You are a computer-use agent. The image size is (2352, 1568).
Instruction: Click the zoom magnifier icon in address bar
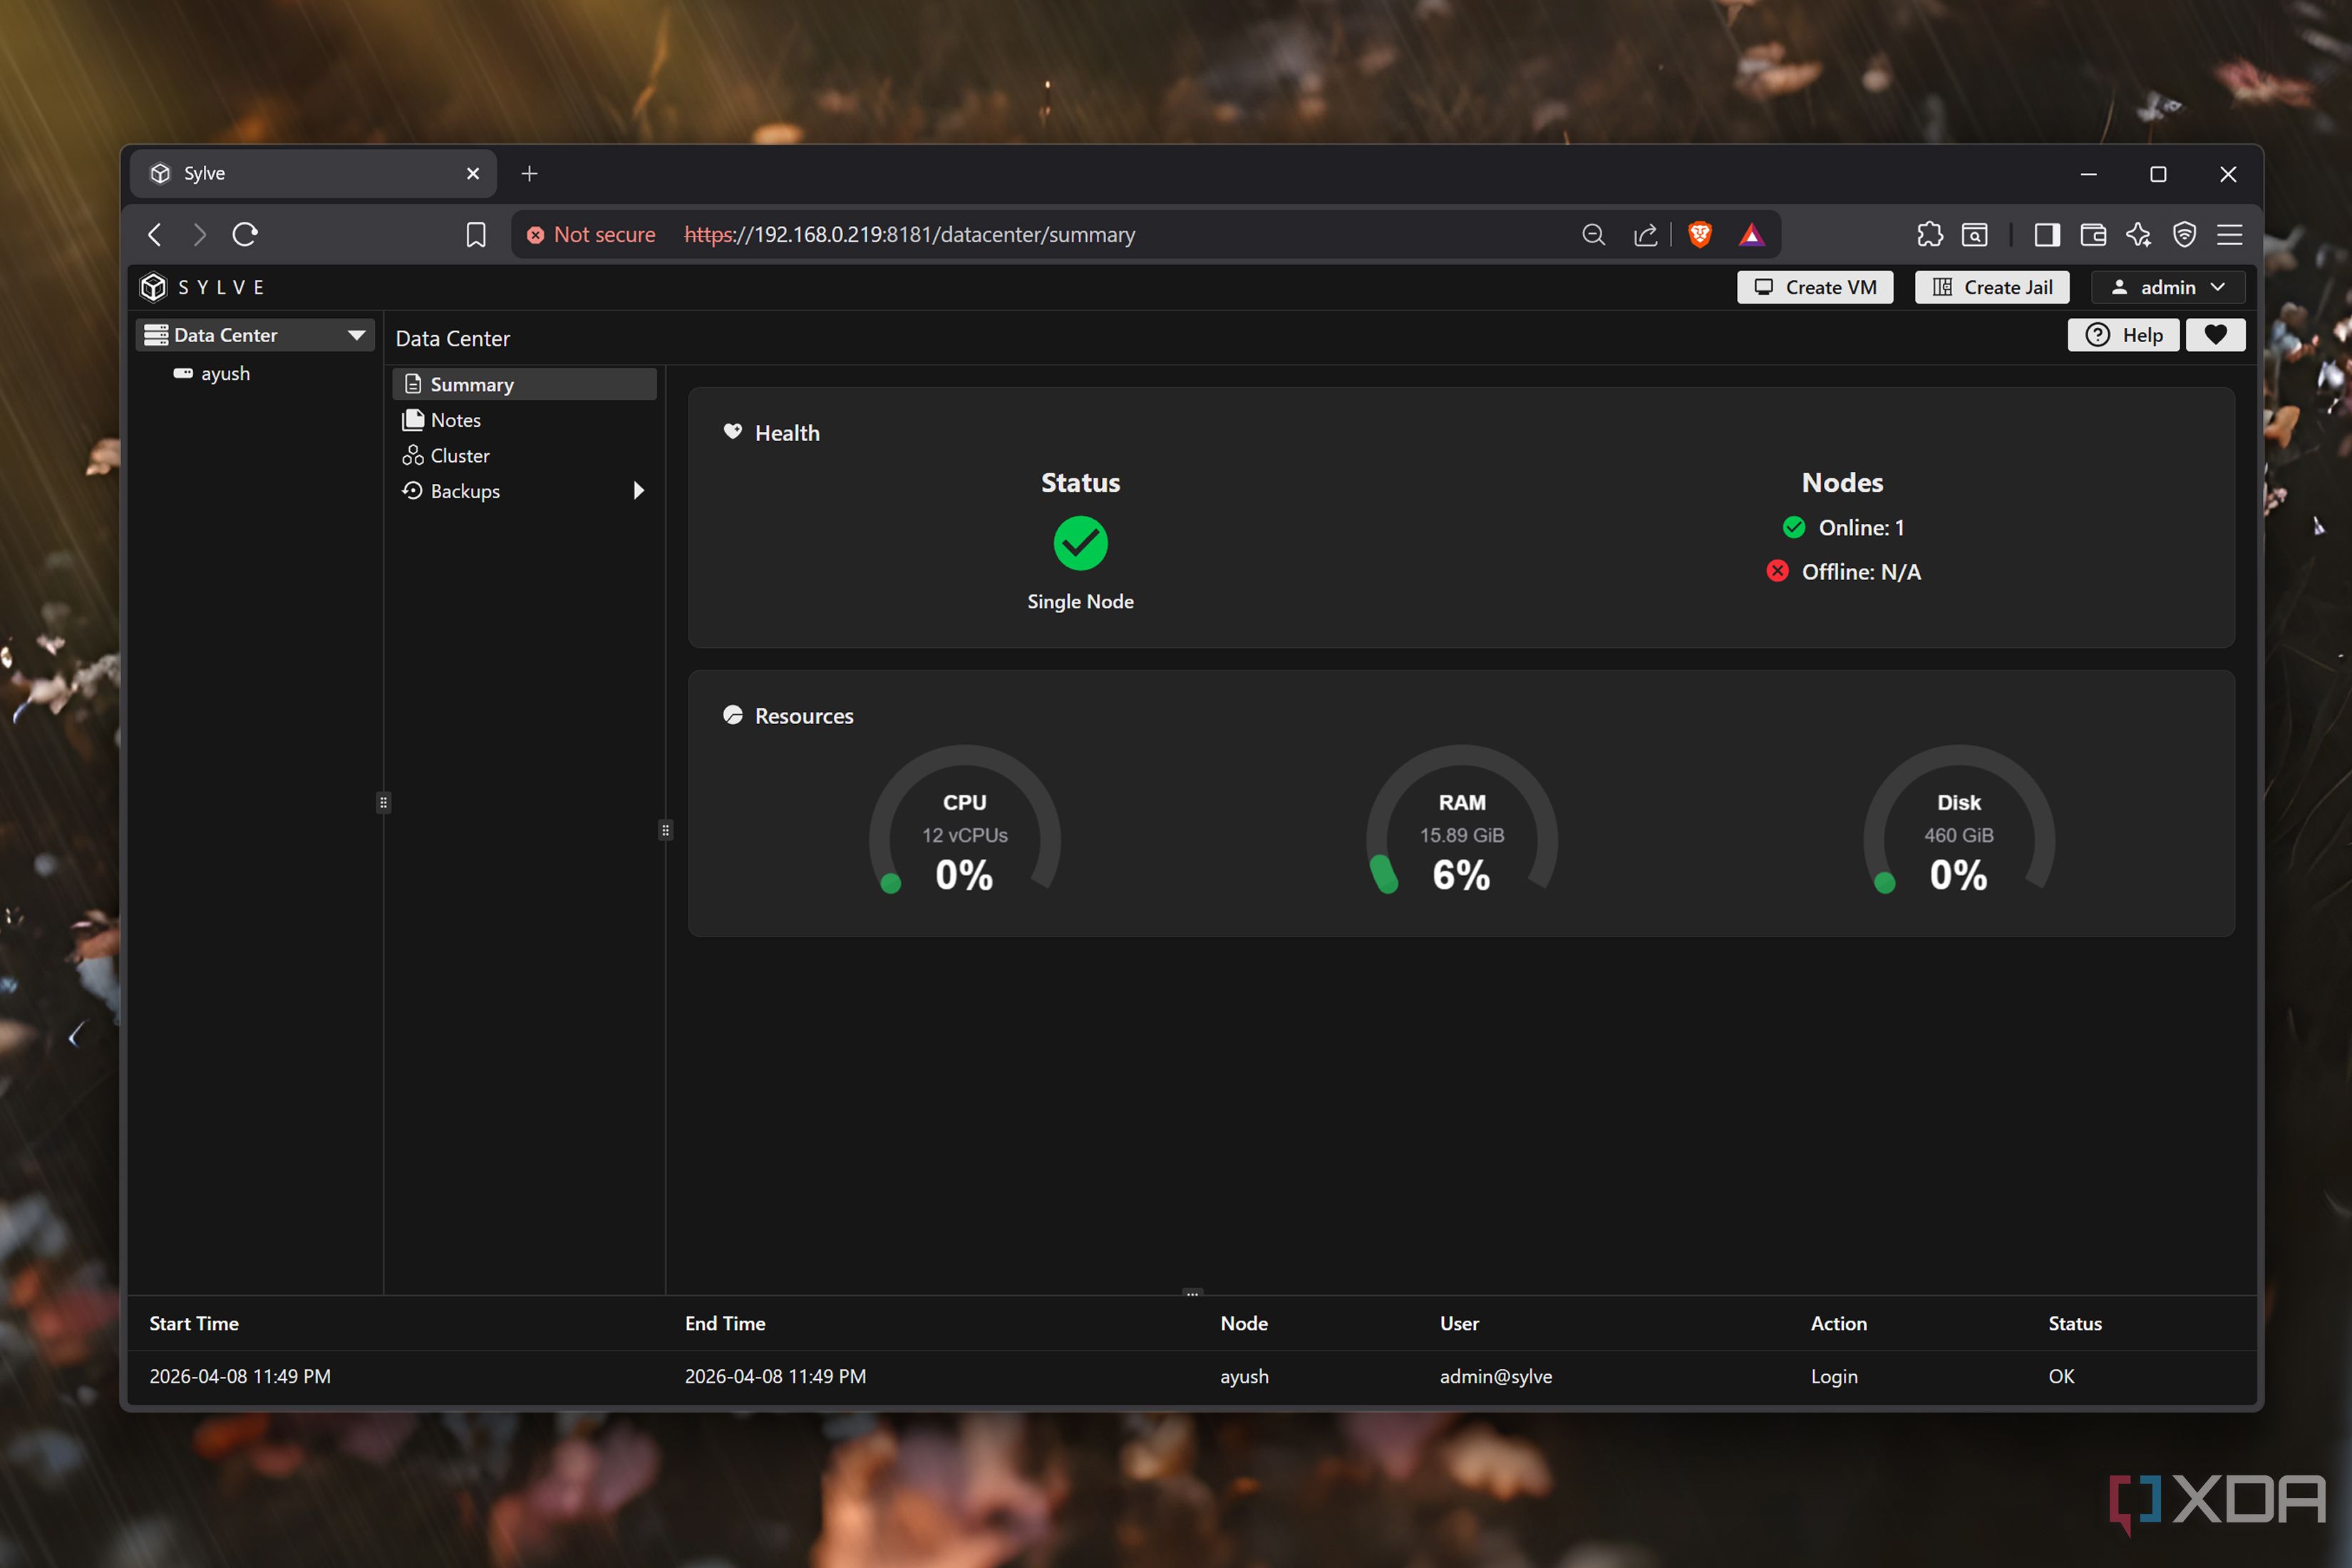(1593, 234)
